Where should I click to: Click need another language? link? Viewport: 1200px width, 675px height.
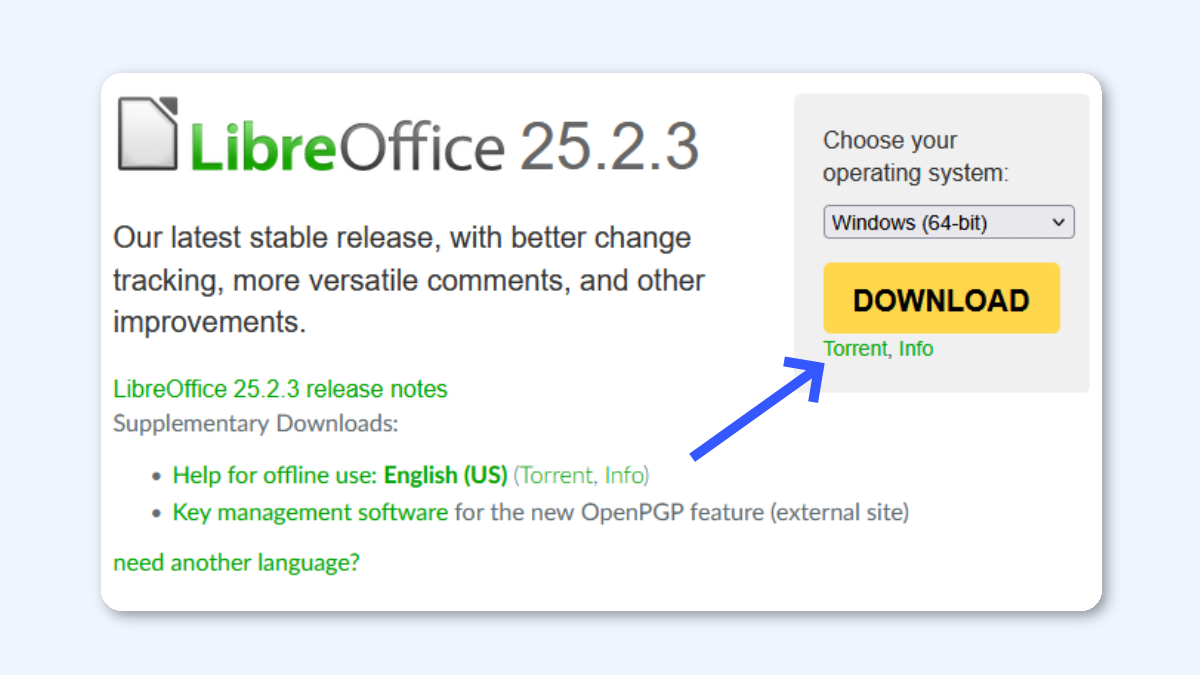click(237, 562)
